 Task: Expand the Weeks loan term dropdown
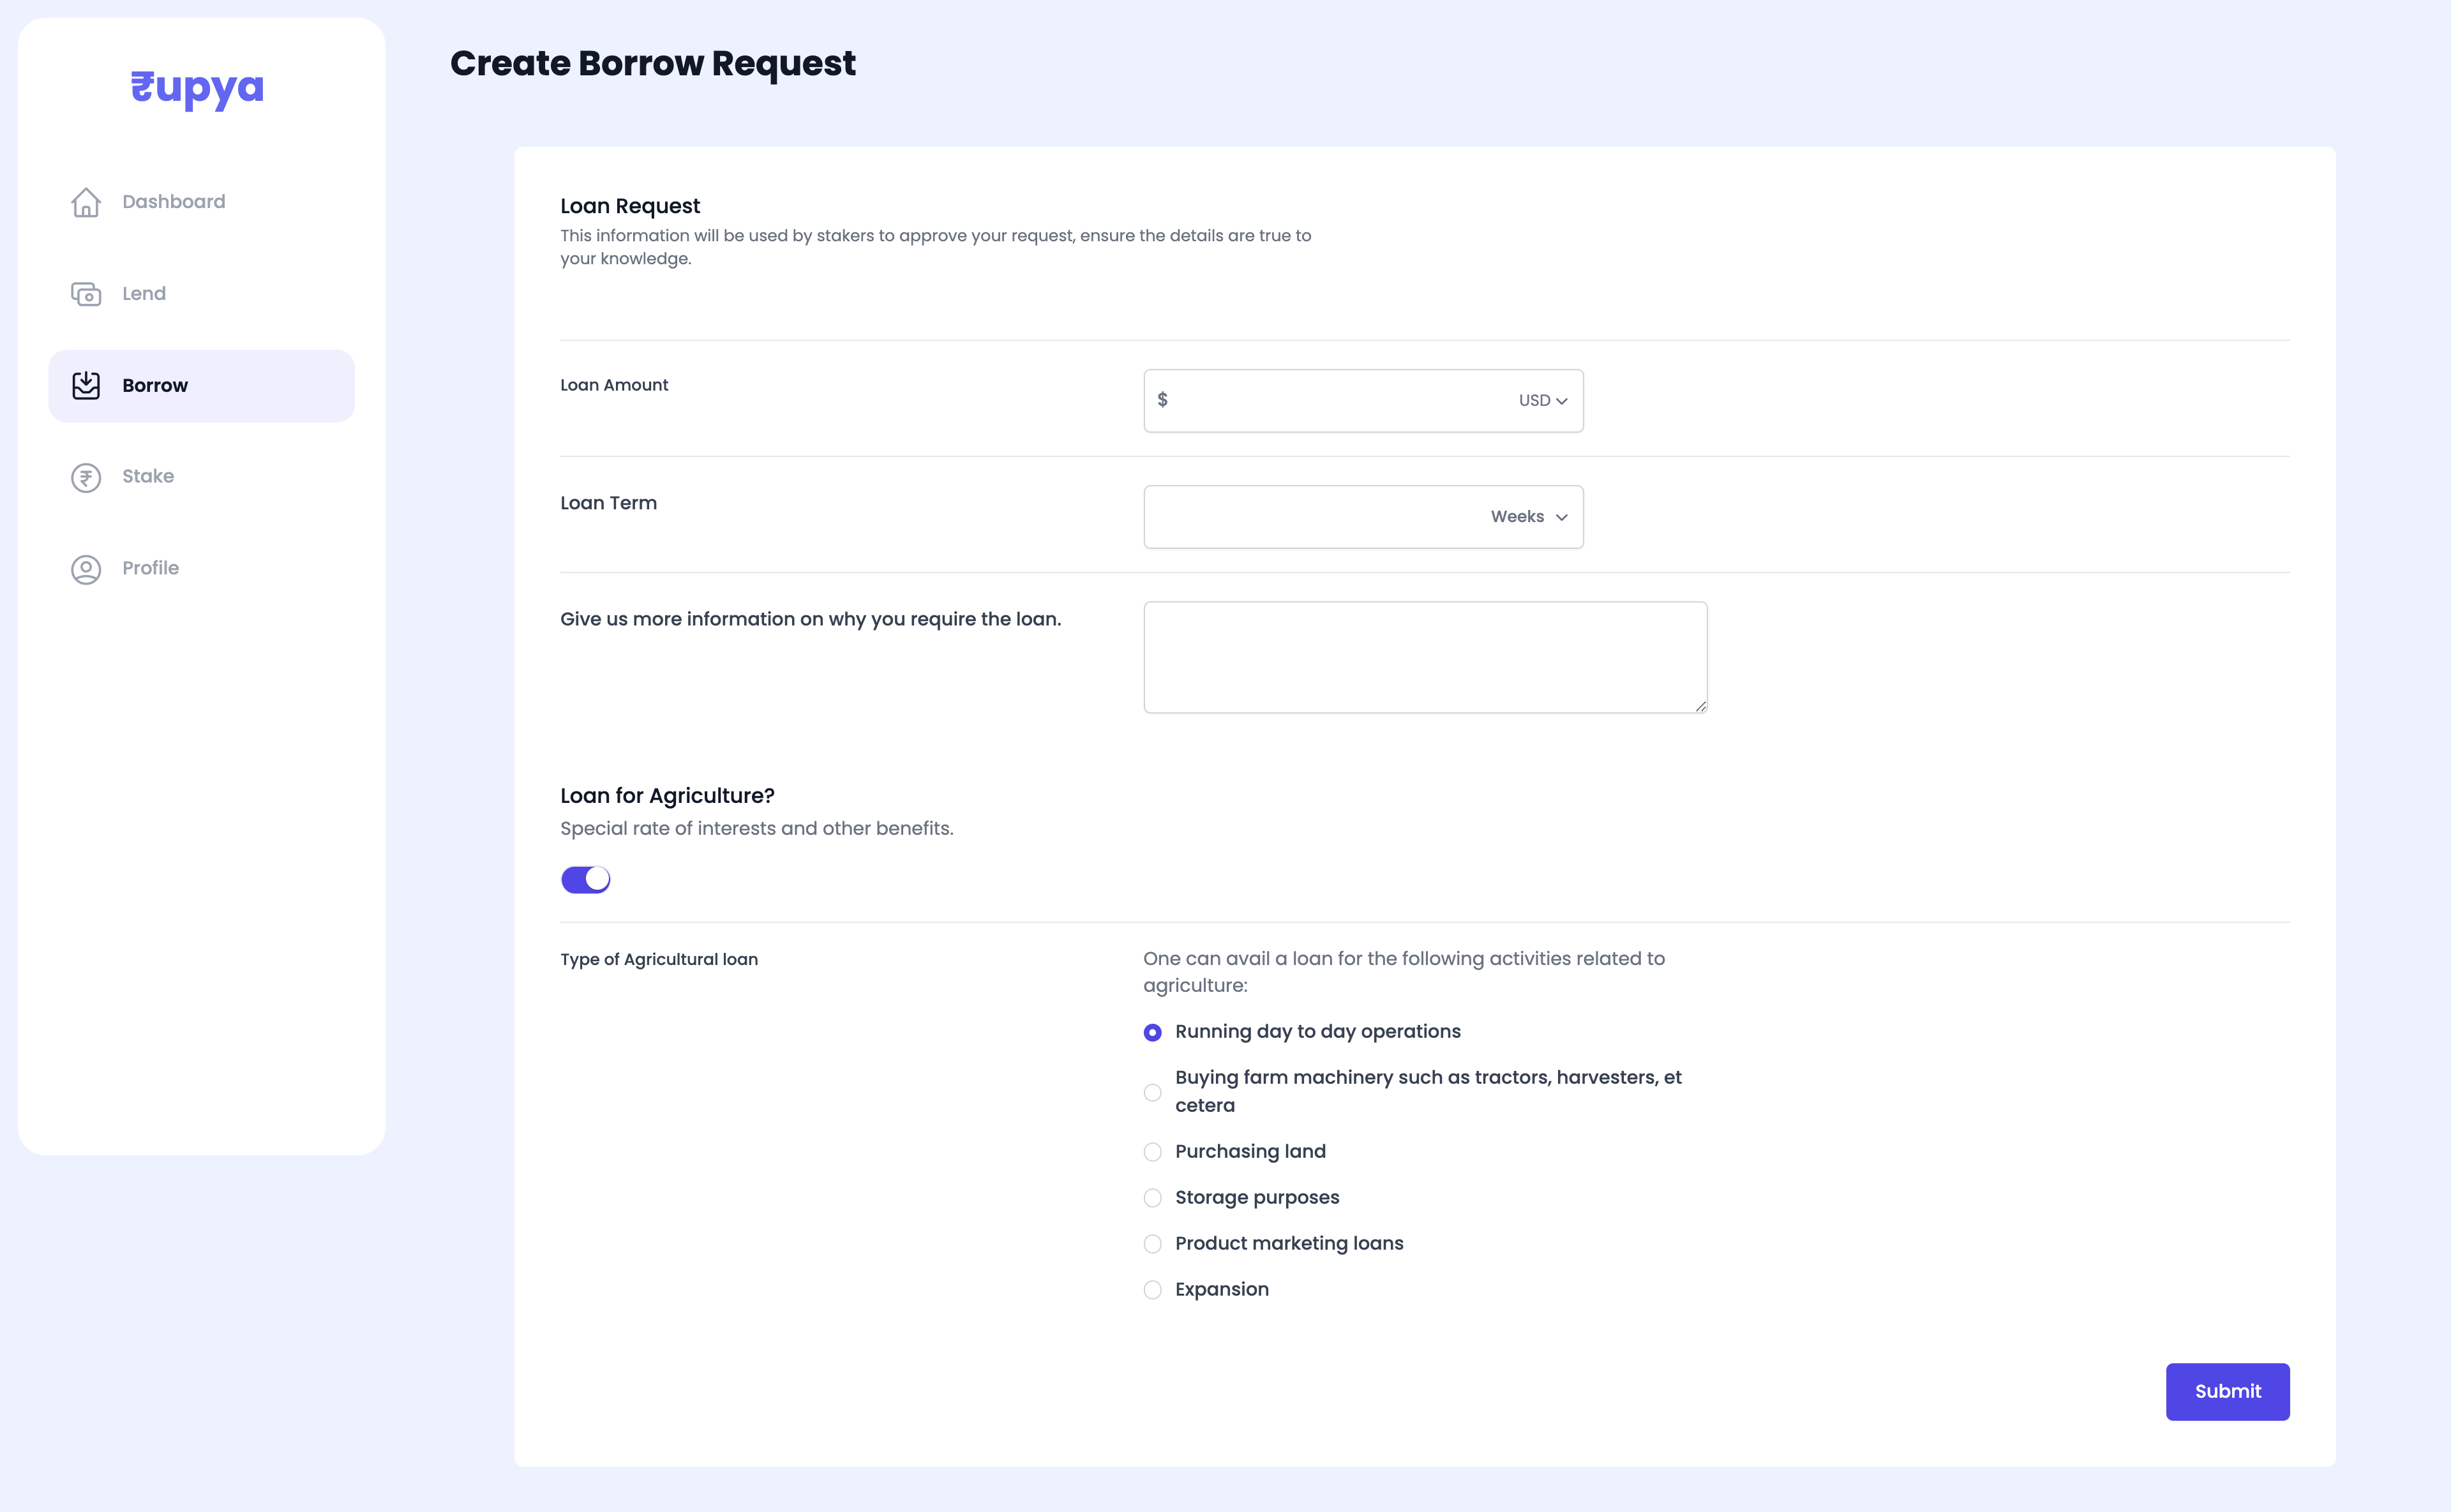[1527, 516]
